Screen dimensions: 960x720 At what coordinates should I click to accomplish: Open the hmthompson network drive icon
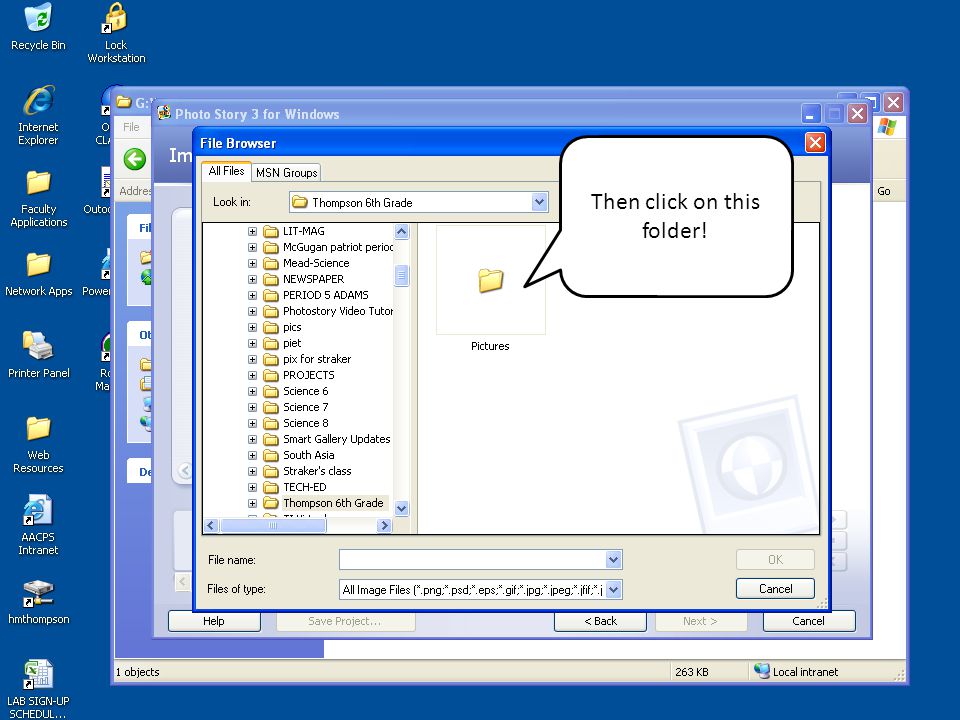pyautogui.click(x=38, y=593)
